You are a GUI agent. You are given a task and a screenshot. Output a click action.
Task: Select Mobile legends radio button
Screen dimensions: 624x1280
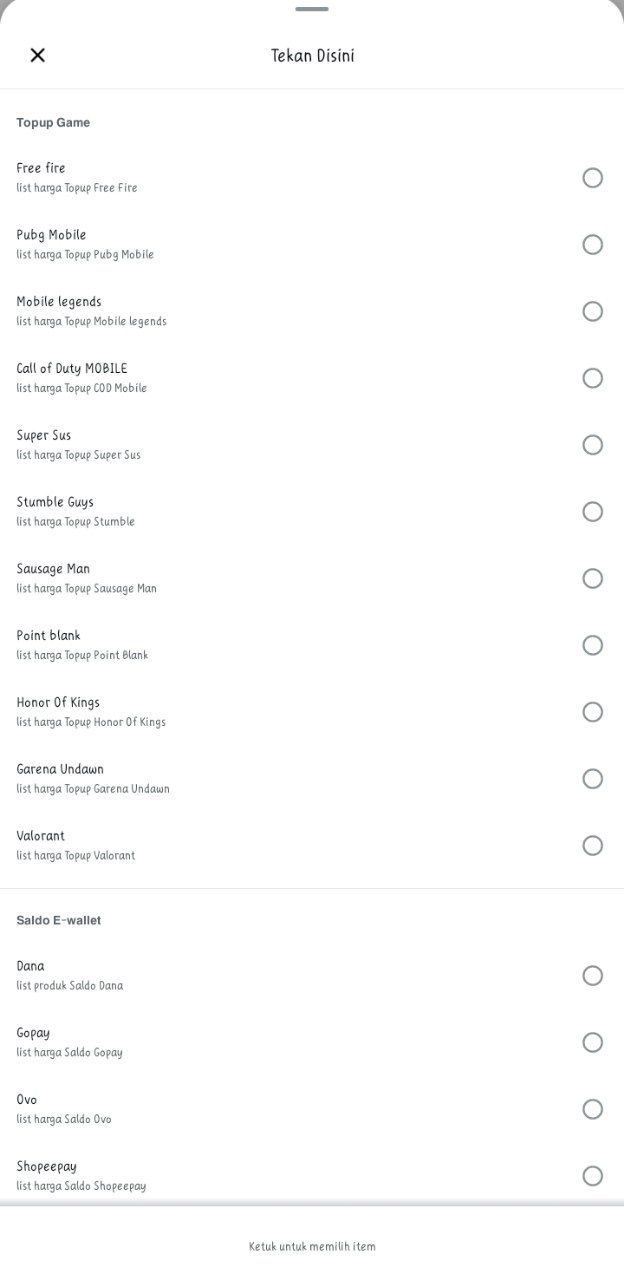(592, 311)
